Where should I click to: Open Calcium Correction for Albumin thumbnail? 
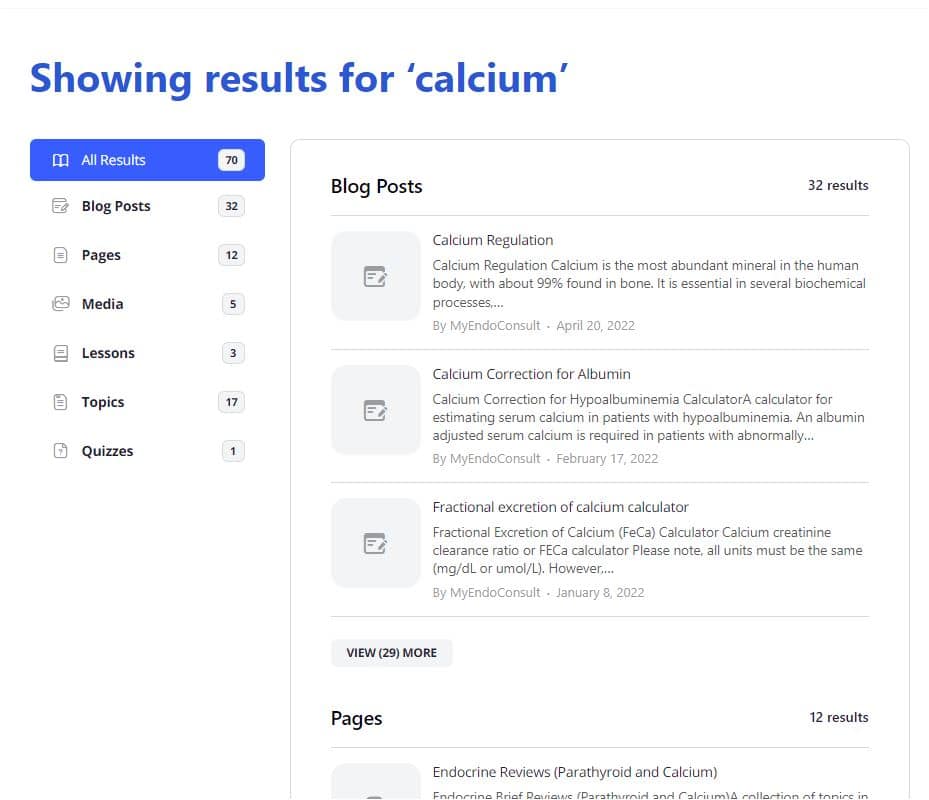coord(375,410)
